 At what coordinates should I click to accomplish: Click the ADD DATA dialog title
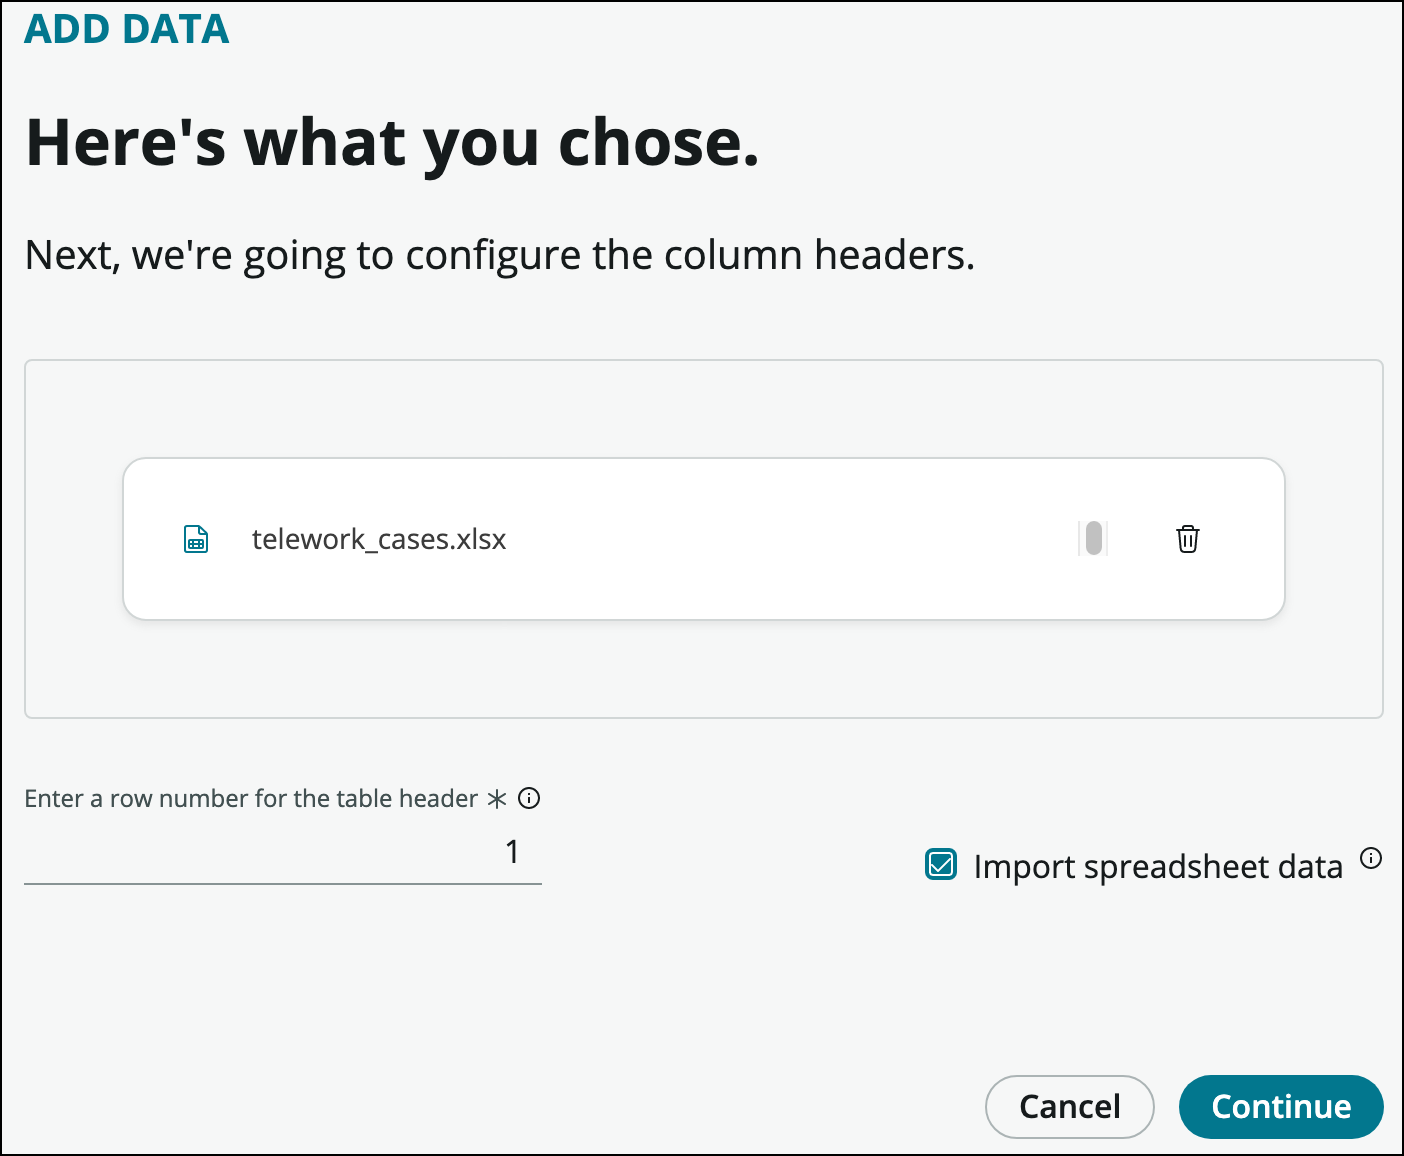point(127,29)
